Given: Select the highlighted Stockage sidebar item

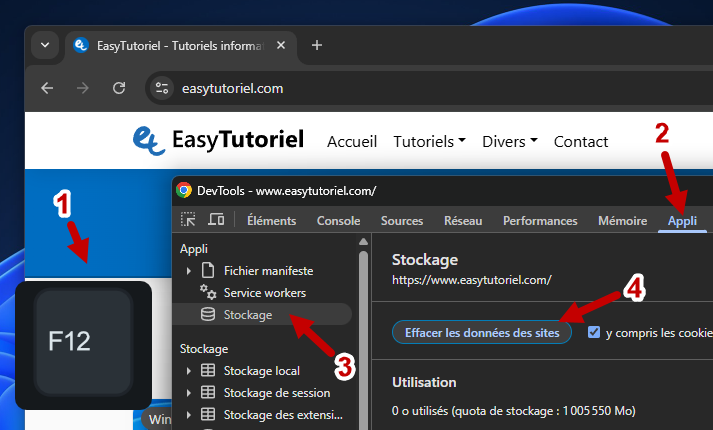Looking at the screenshot, I should coord(262,315).
